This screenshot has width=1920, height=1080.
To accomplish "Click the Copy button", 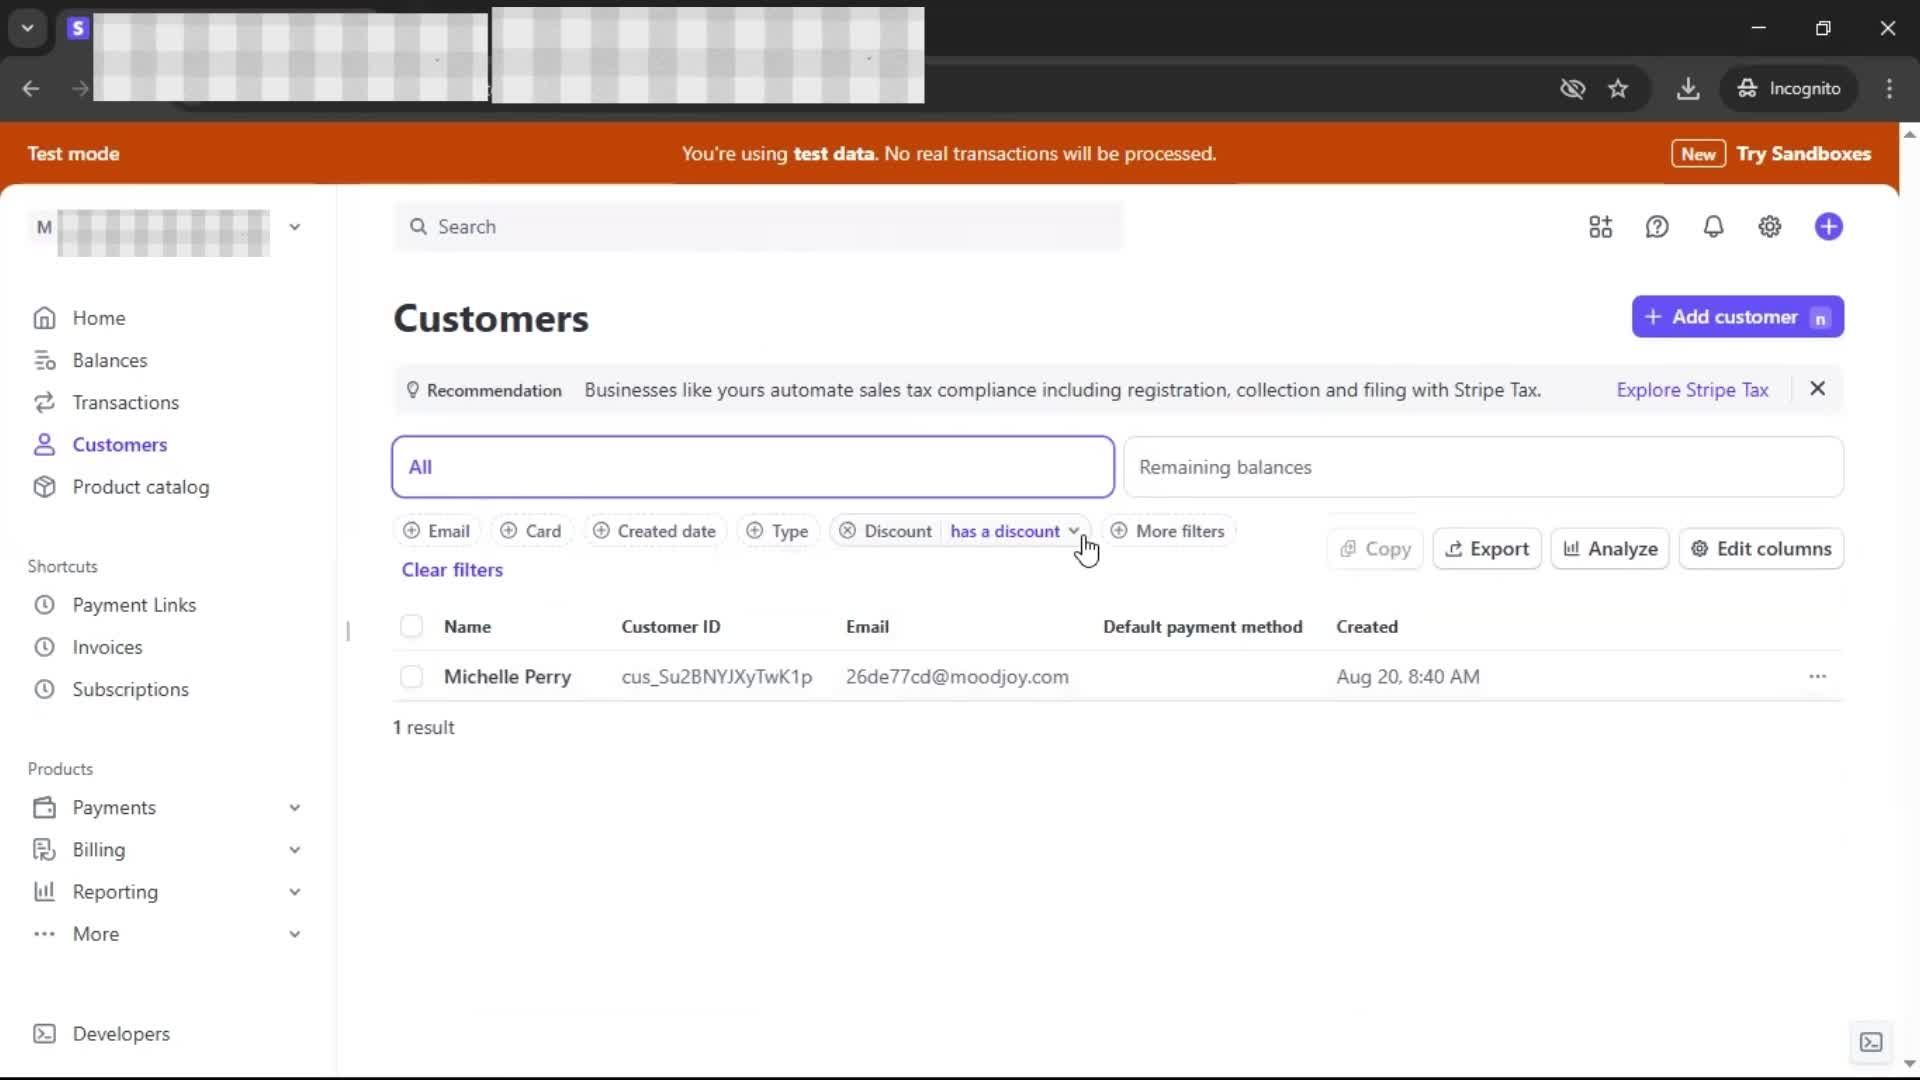I will (x=1375, y=549).
